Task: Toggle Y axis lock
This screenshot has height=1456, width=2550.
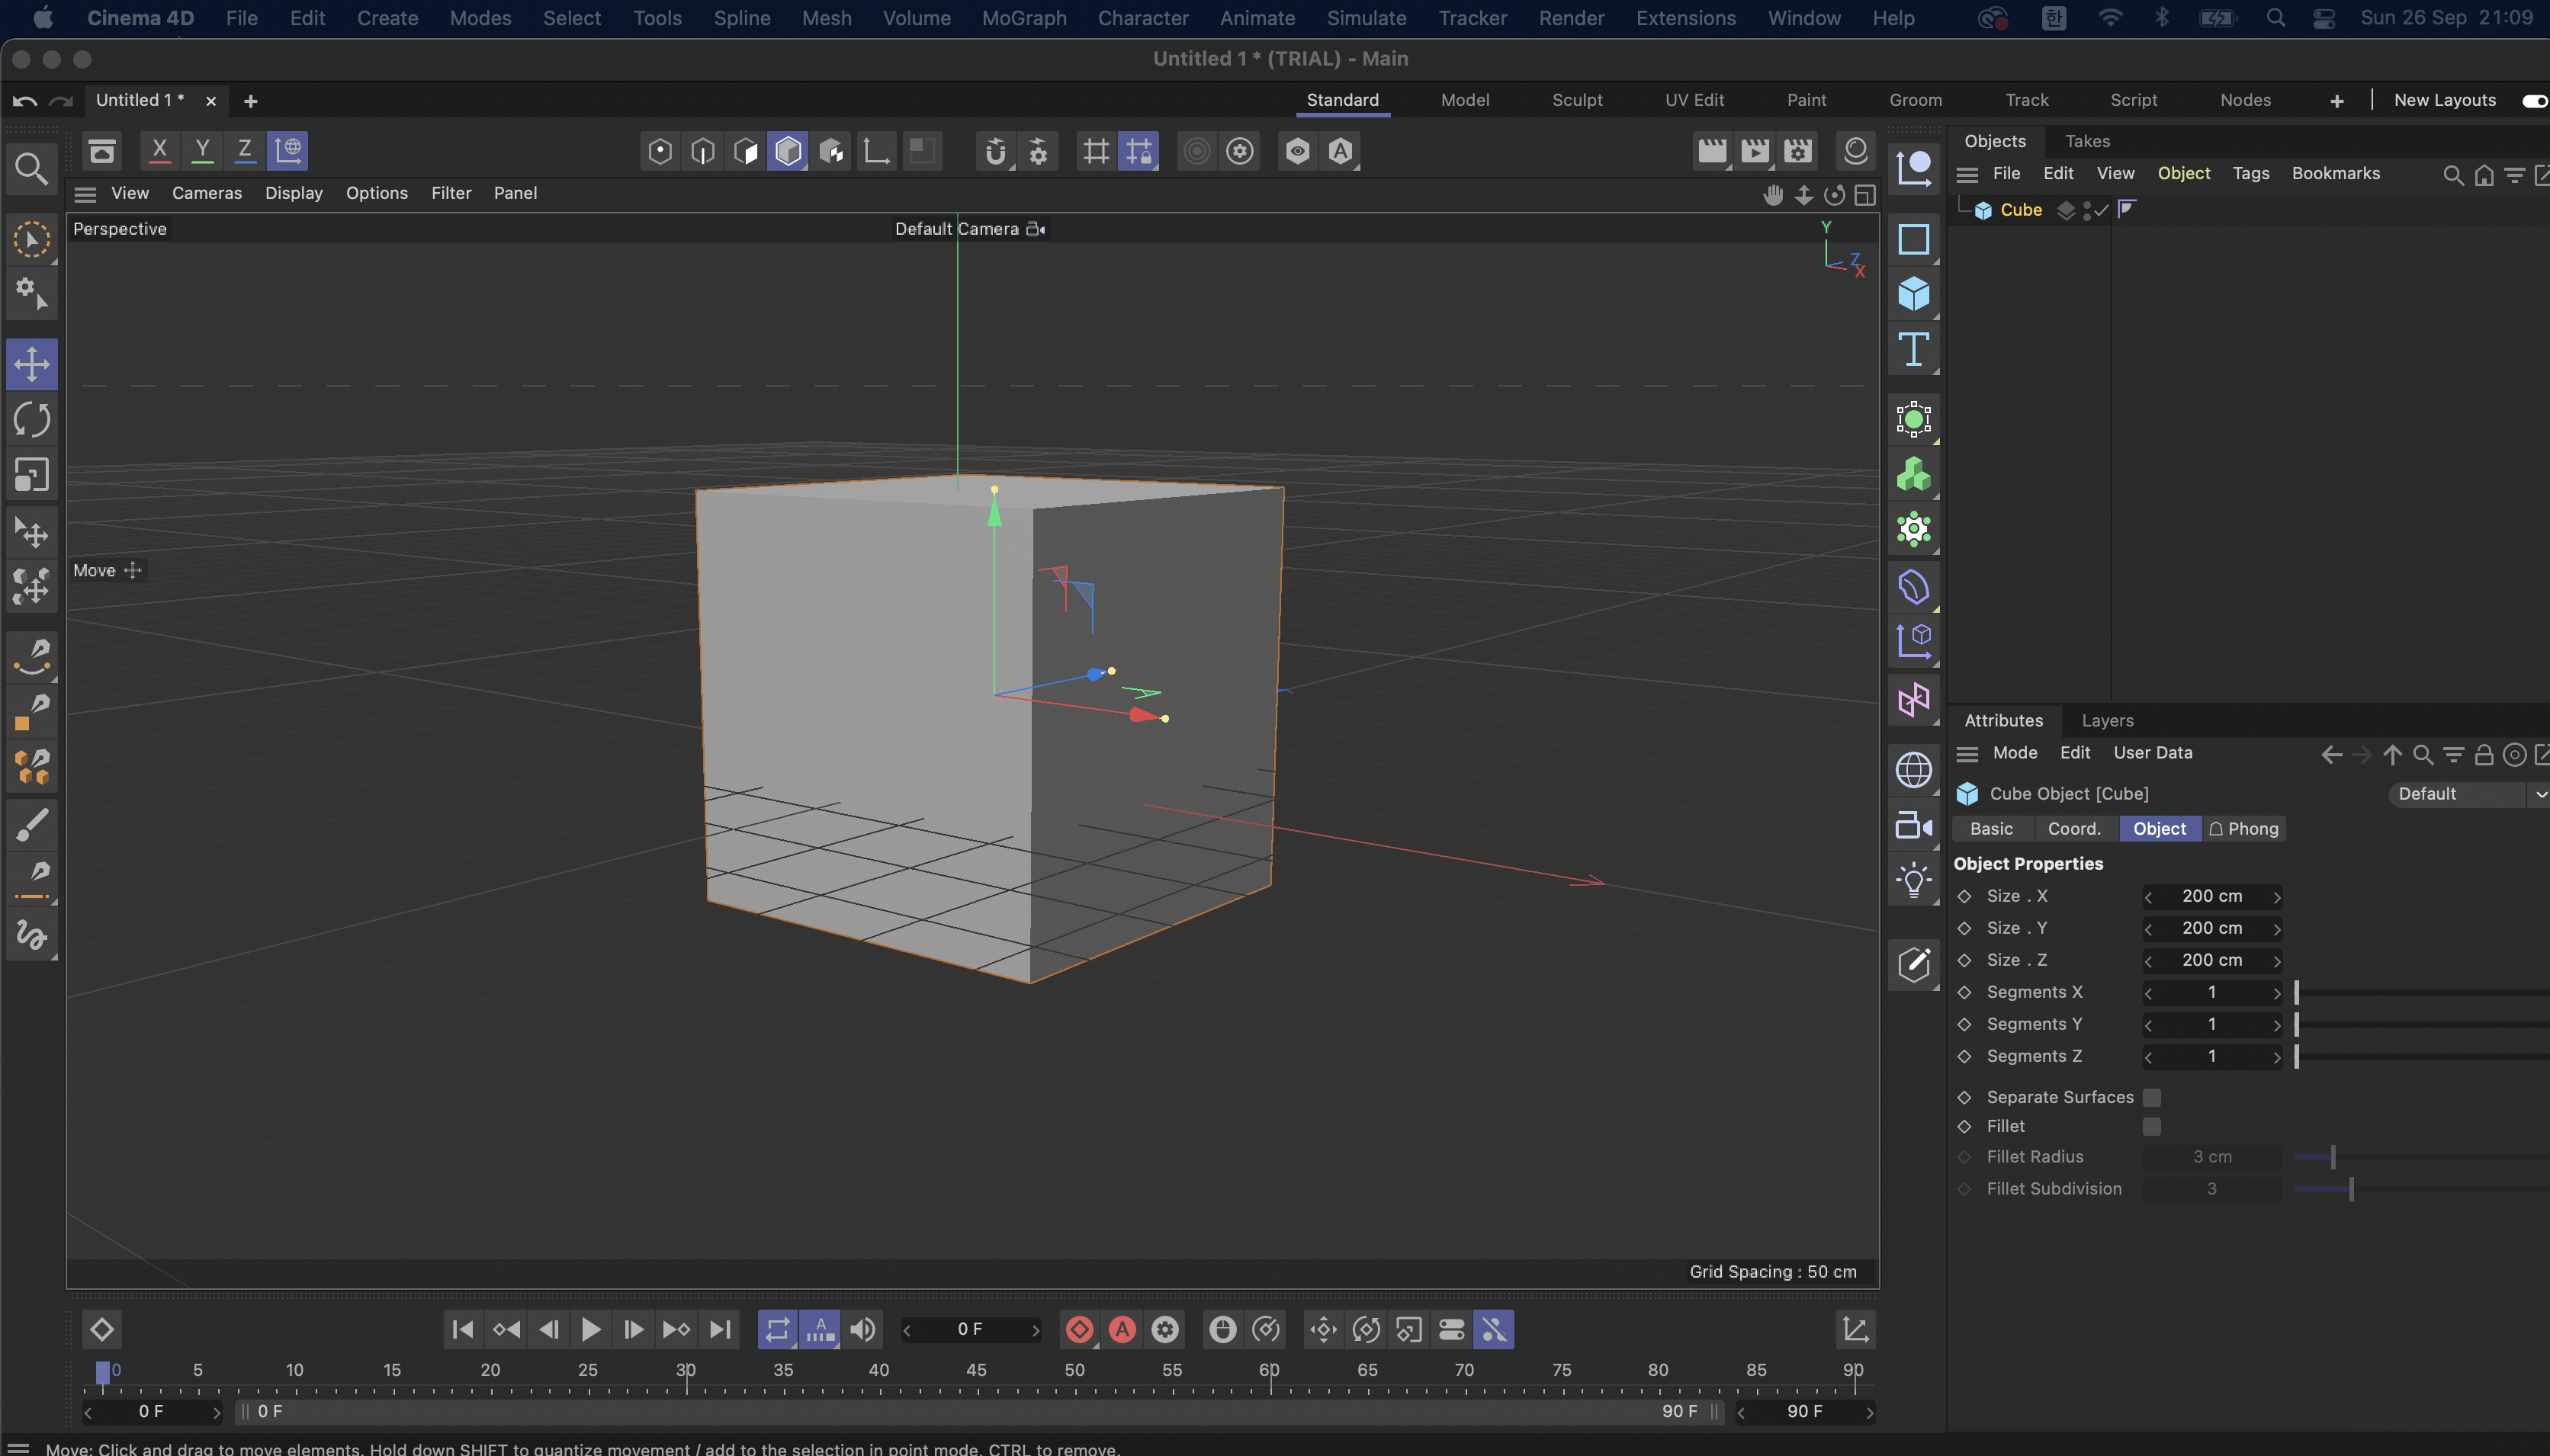Action: [x=202, y=151]
